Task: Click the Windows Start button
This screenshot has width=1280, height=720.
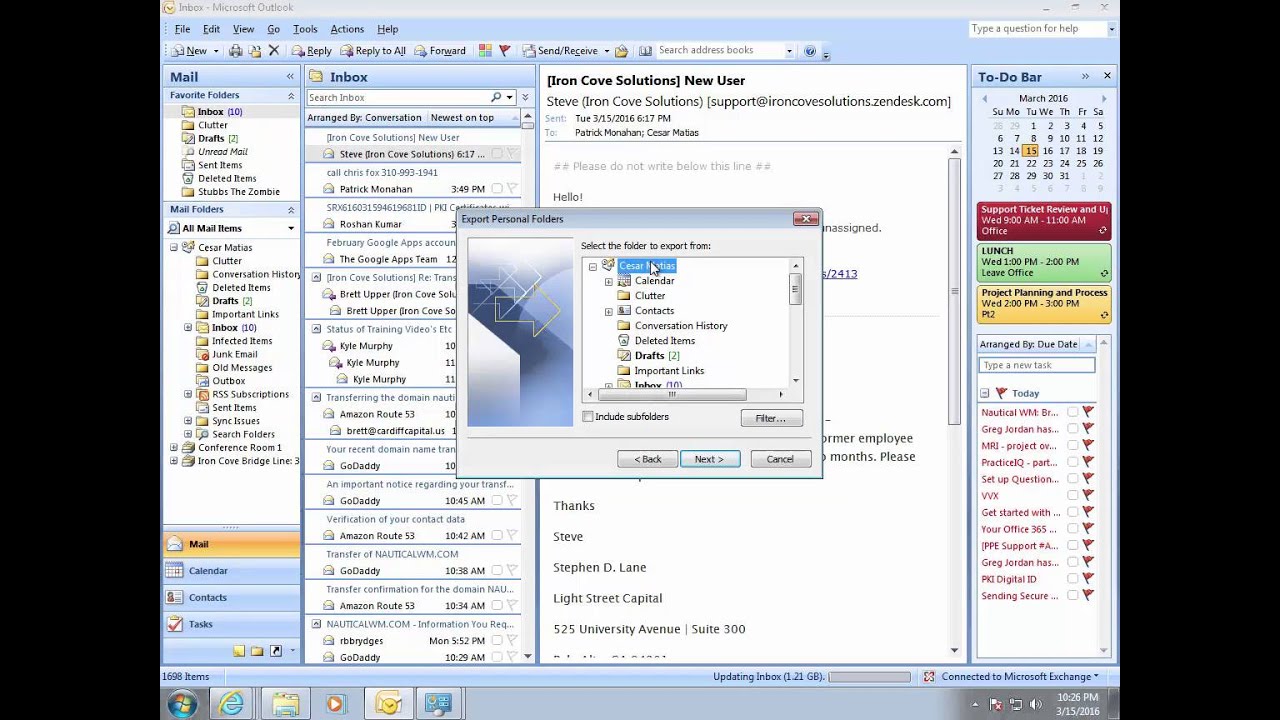Action: (x=182, y=704)
